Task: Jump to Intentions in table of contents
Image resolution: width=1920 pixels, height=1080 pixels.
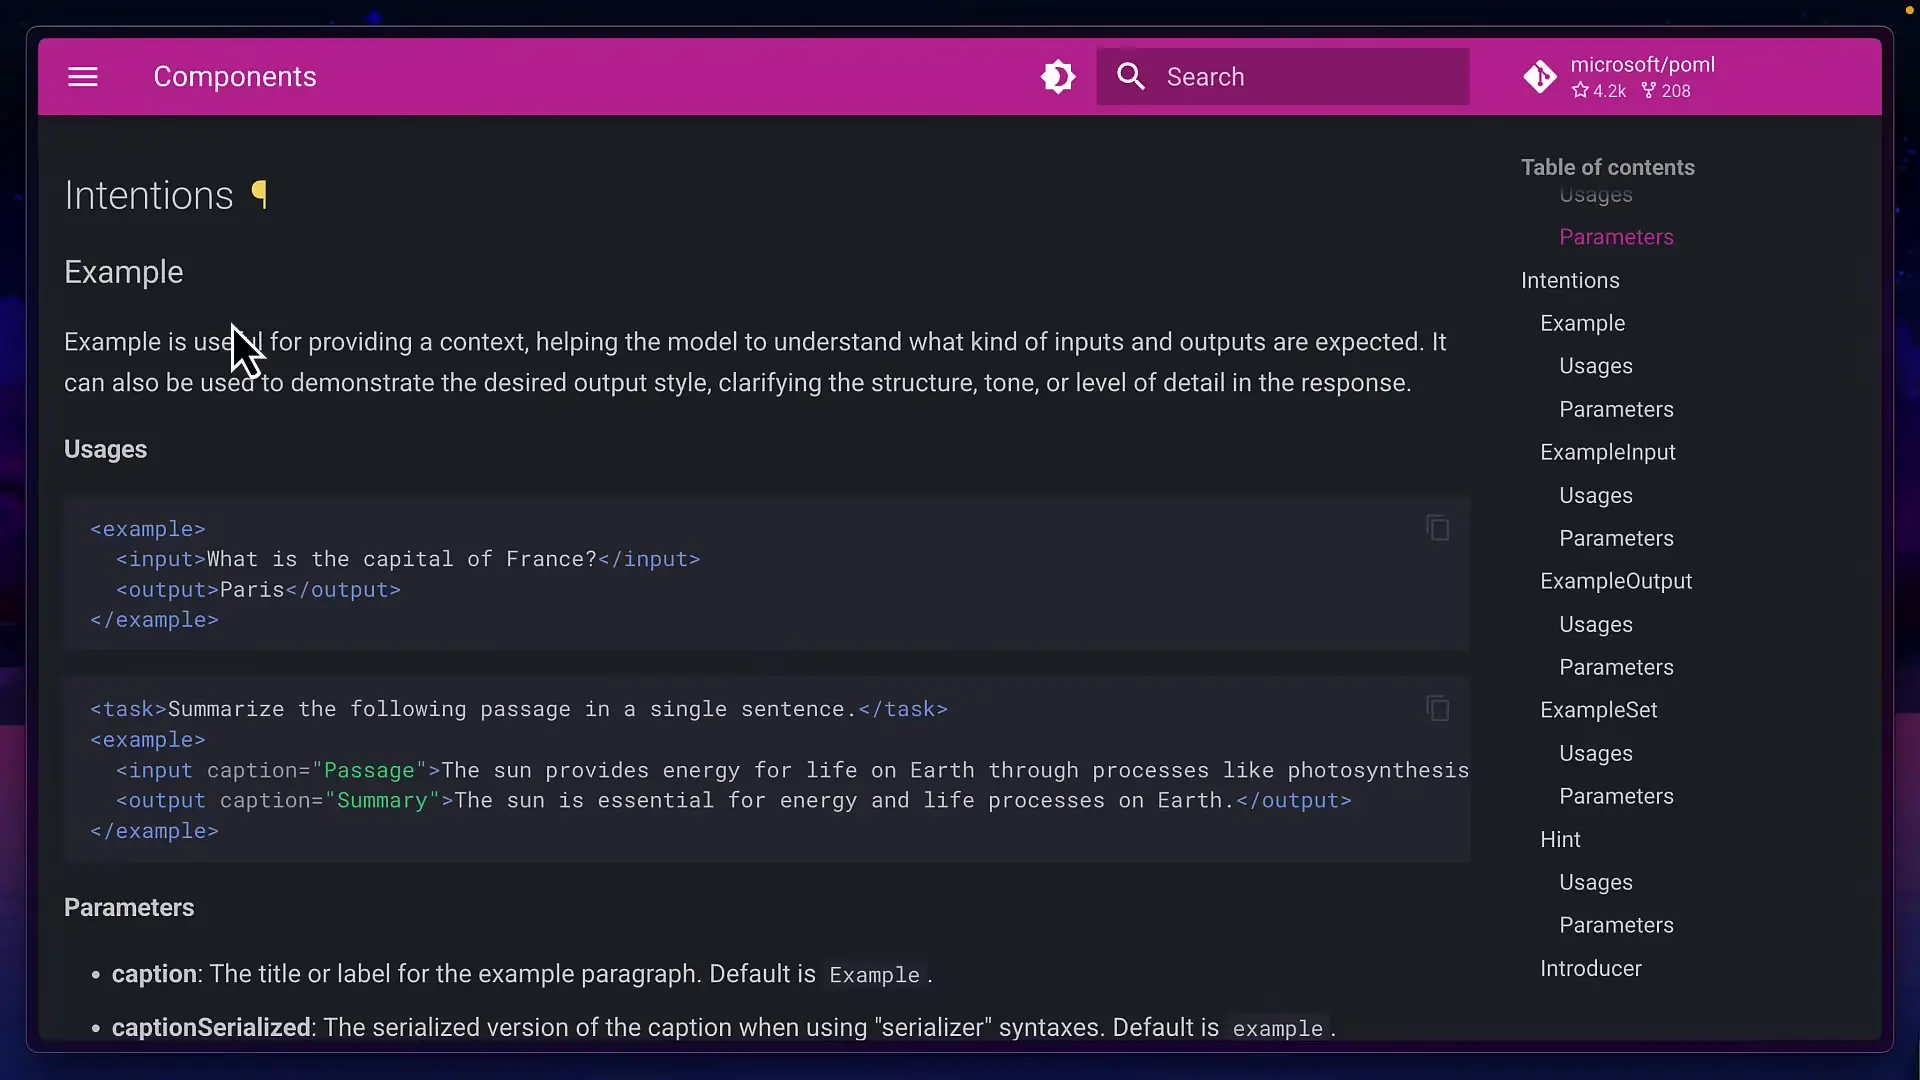Action: [x=1570, y=281]
